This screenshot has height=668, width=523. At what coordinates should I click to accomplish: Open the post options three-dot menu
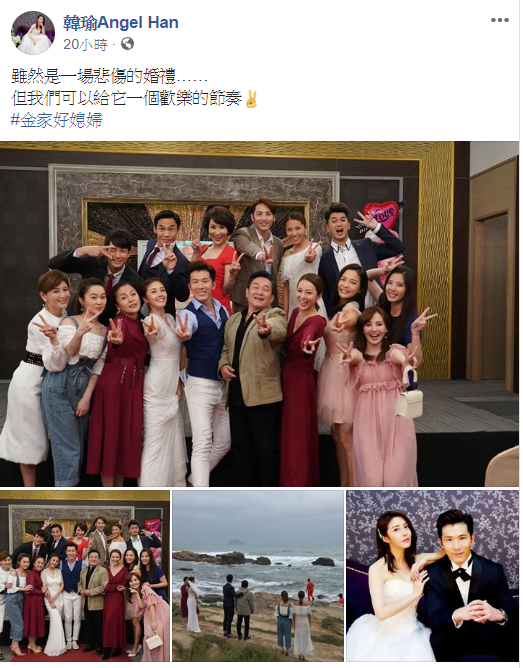click(x=500, y=20)
